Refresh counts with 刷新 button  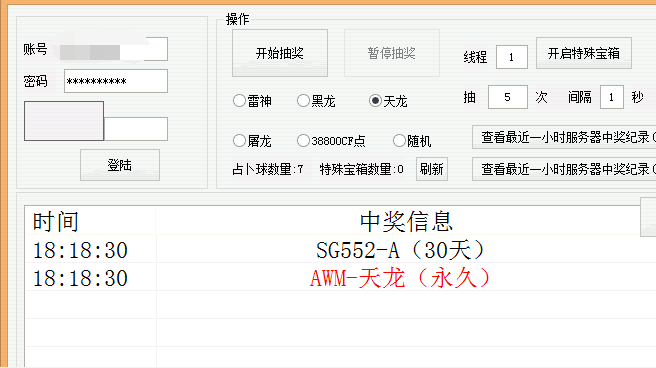[432, 169]
